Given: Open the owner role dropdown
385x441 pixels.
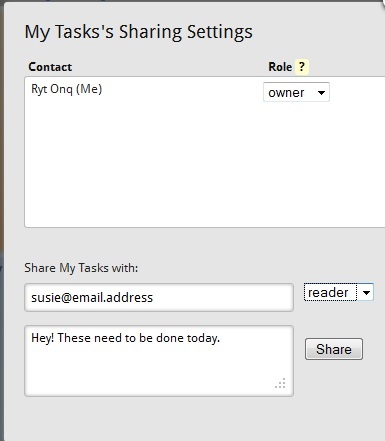Looking at the screenshot, I should (296, 92).
